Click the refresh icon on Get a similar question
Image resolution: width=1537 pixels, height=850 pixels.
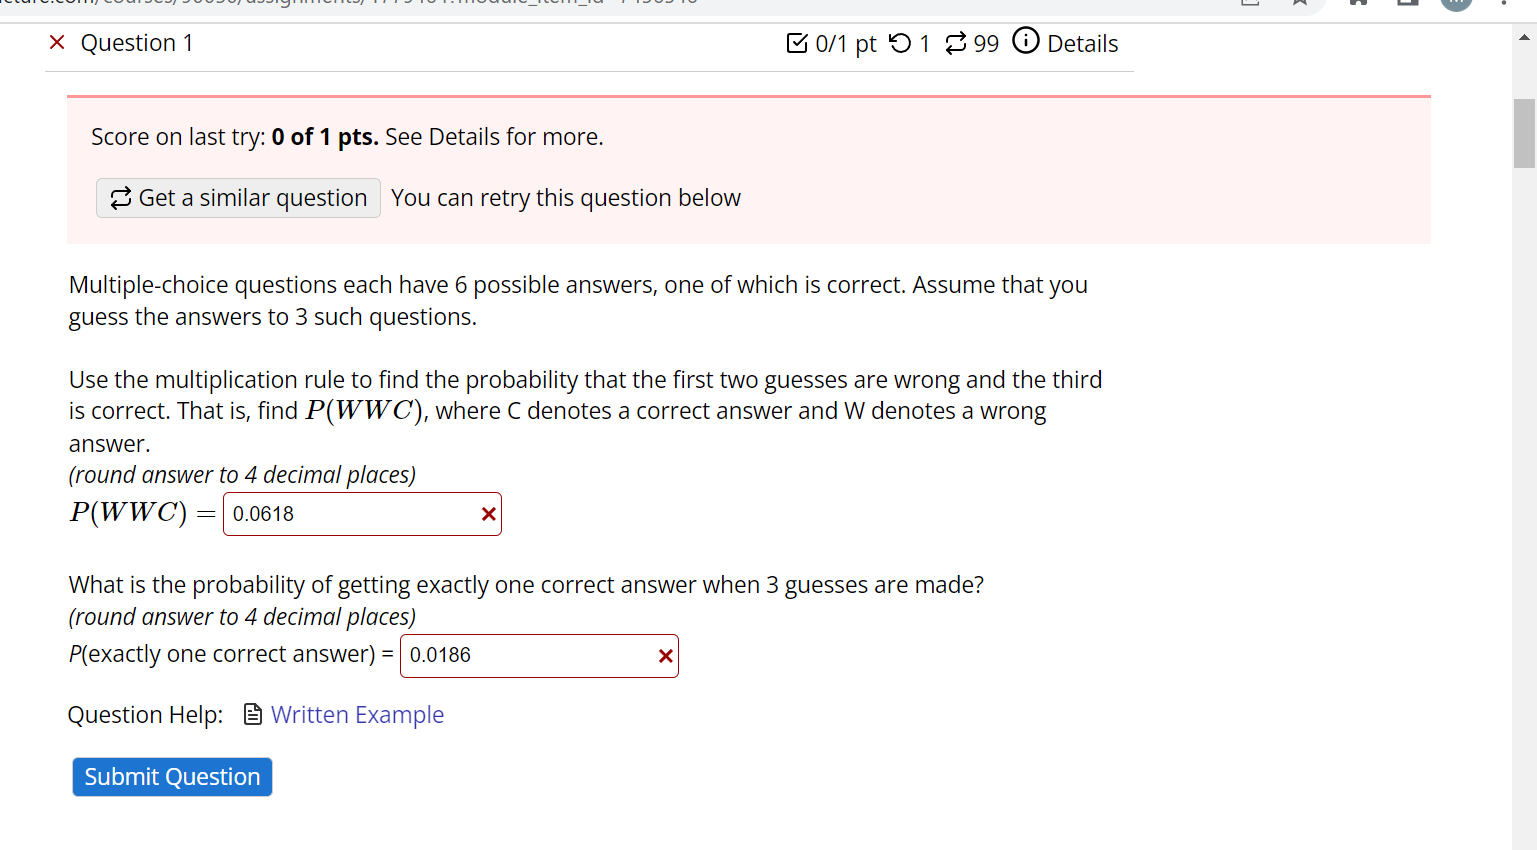pos(120,197)
